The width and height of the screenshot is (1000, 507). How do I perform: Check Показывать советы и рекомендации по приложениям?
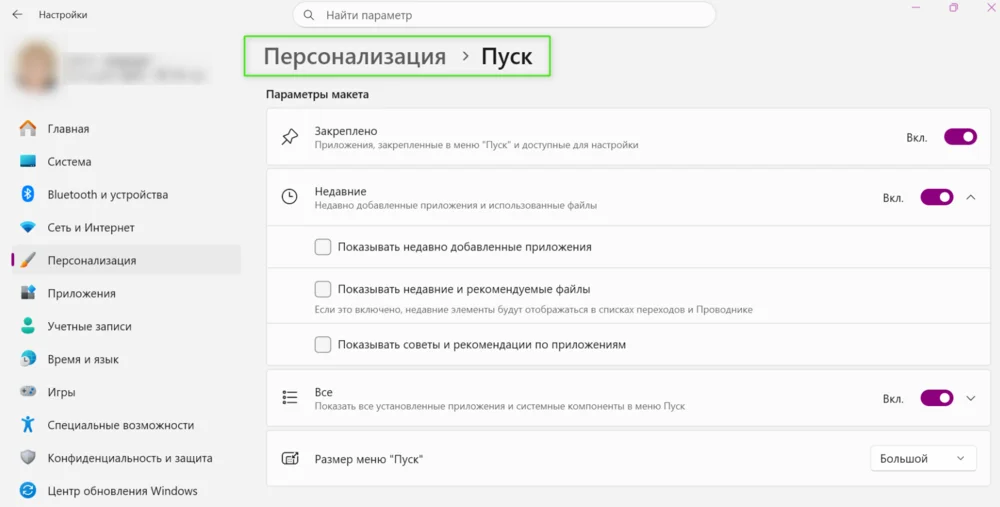[323, 344]
